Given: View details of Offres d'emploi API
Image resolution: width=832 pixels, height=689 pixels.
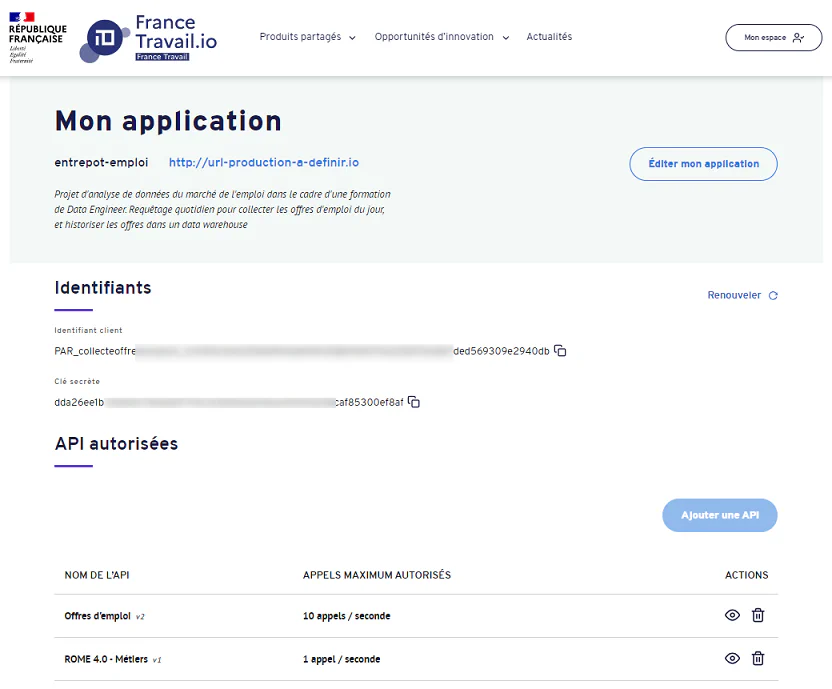Looking at the screenshot, I should (x=732, y=616).
